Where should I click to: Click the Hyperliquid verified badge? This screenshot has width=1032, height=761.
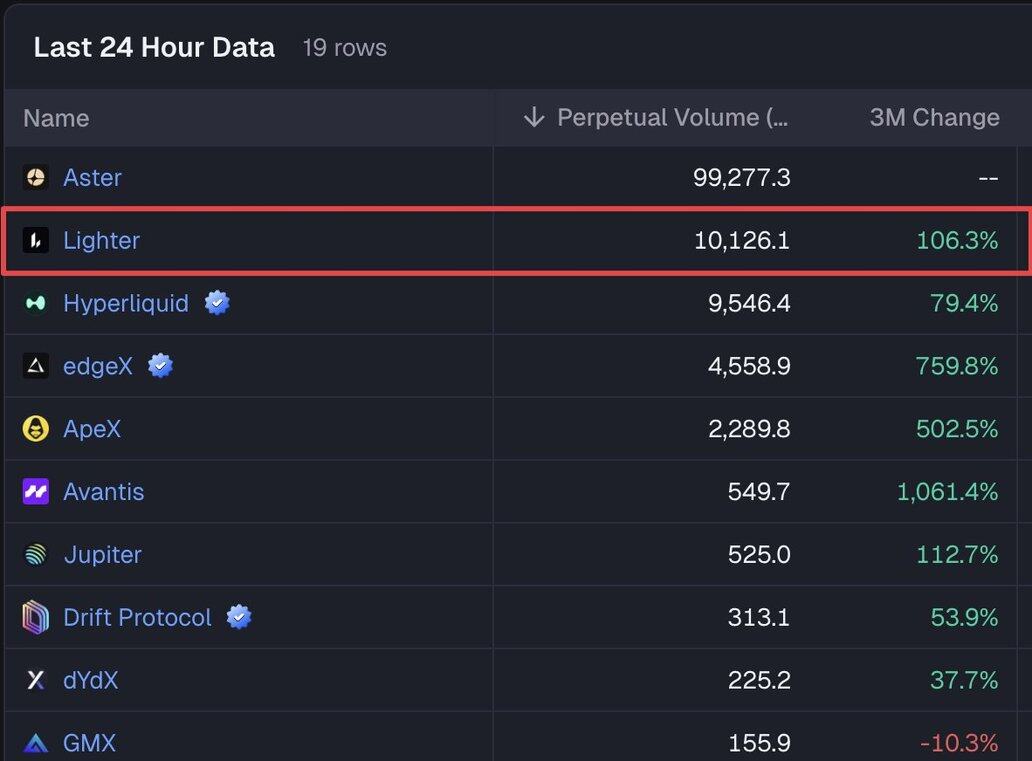217,303
